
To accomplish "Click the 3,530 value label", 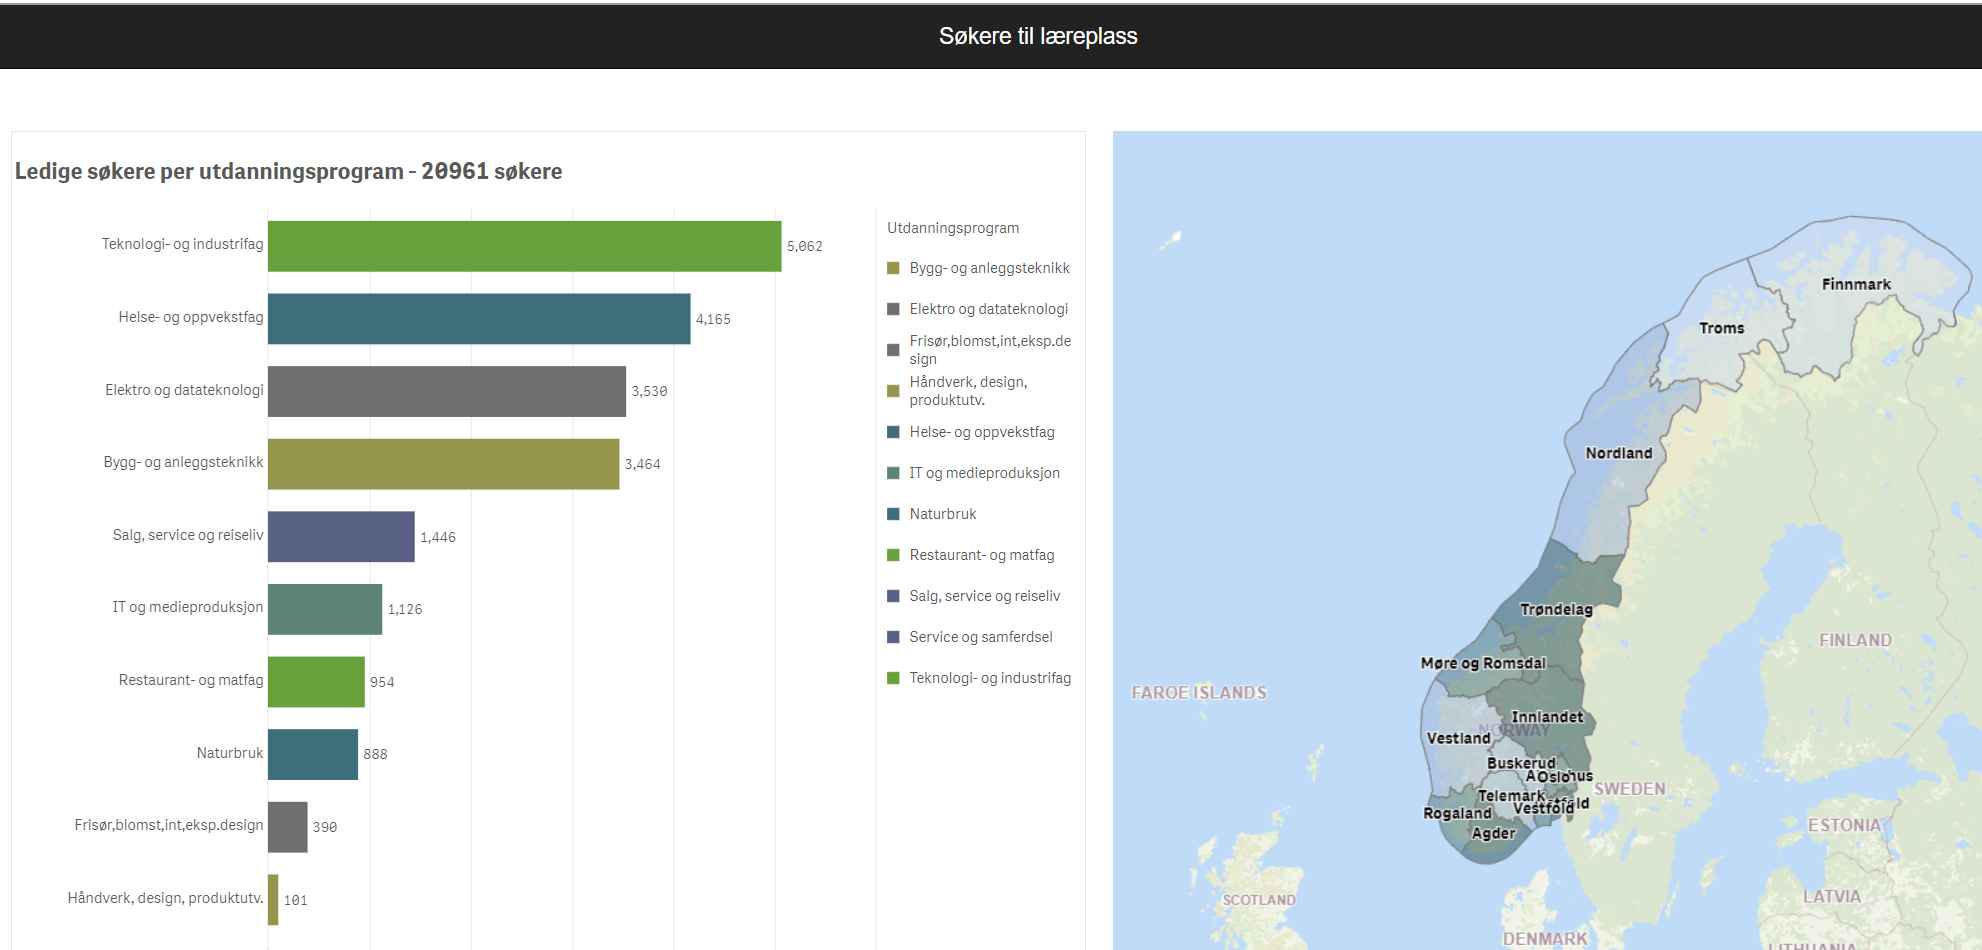I will point(649,391).
